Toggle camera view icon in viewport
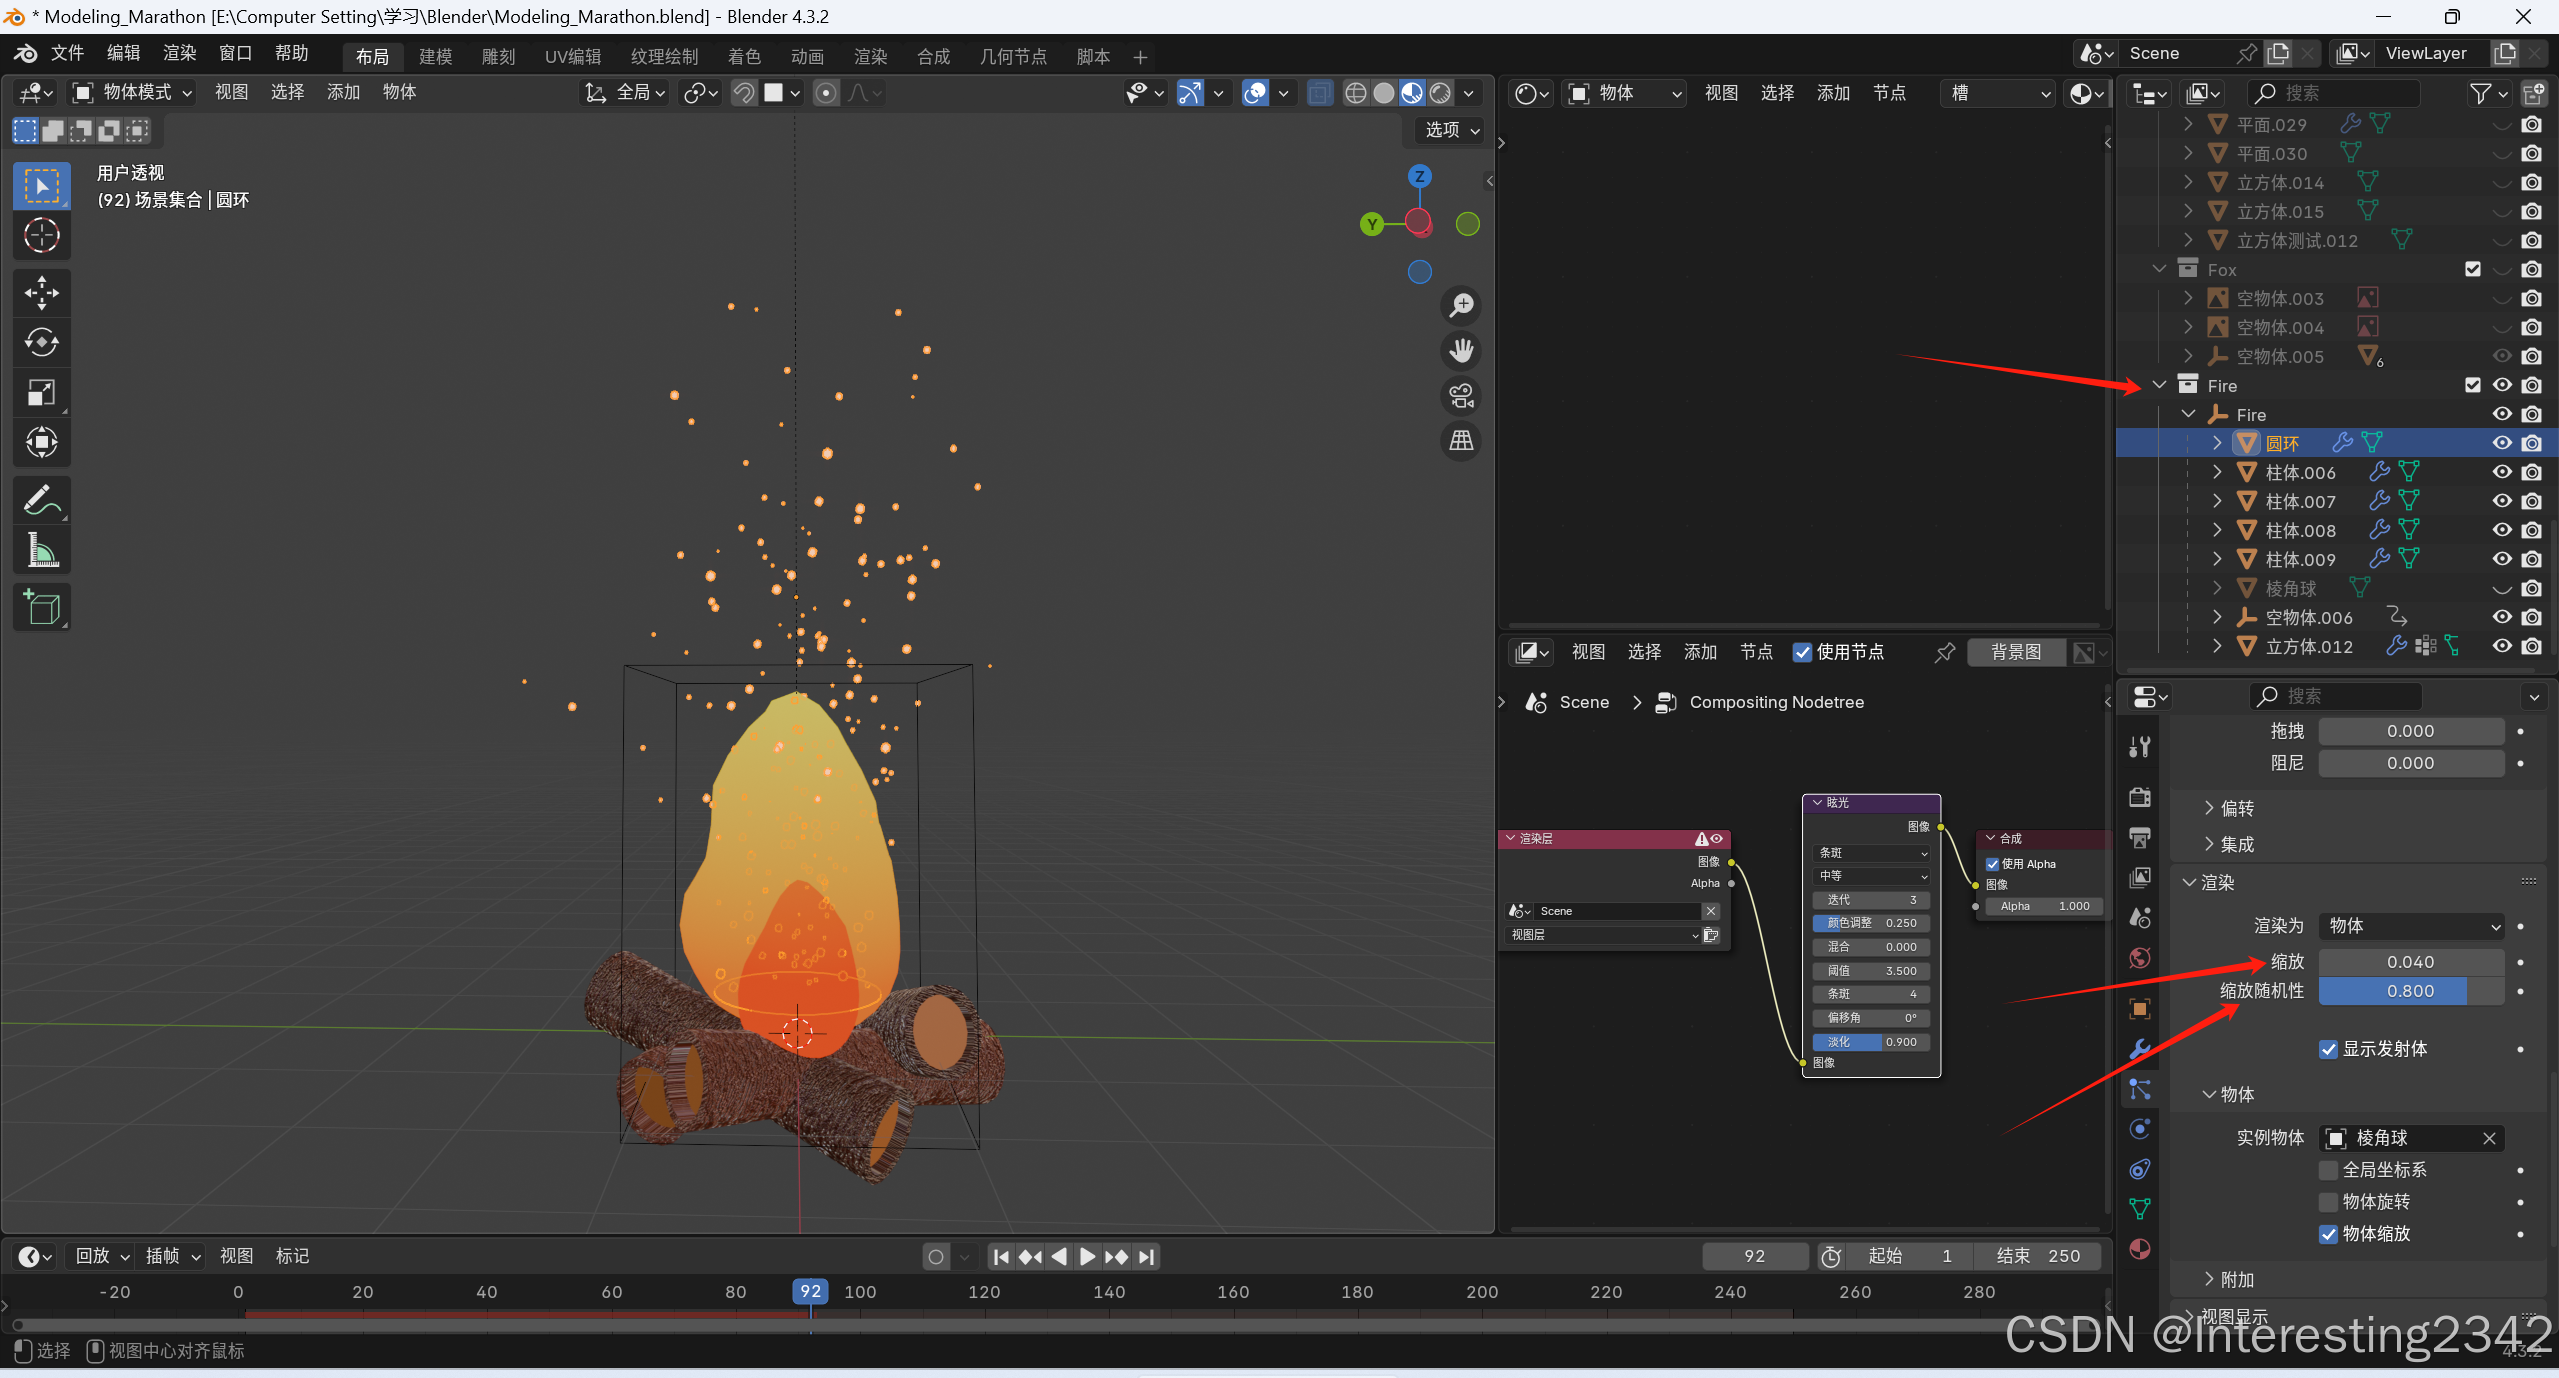The image size is (2559, 1378). pos(1461,396)
